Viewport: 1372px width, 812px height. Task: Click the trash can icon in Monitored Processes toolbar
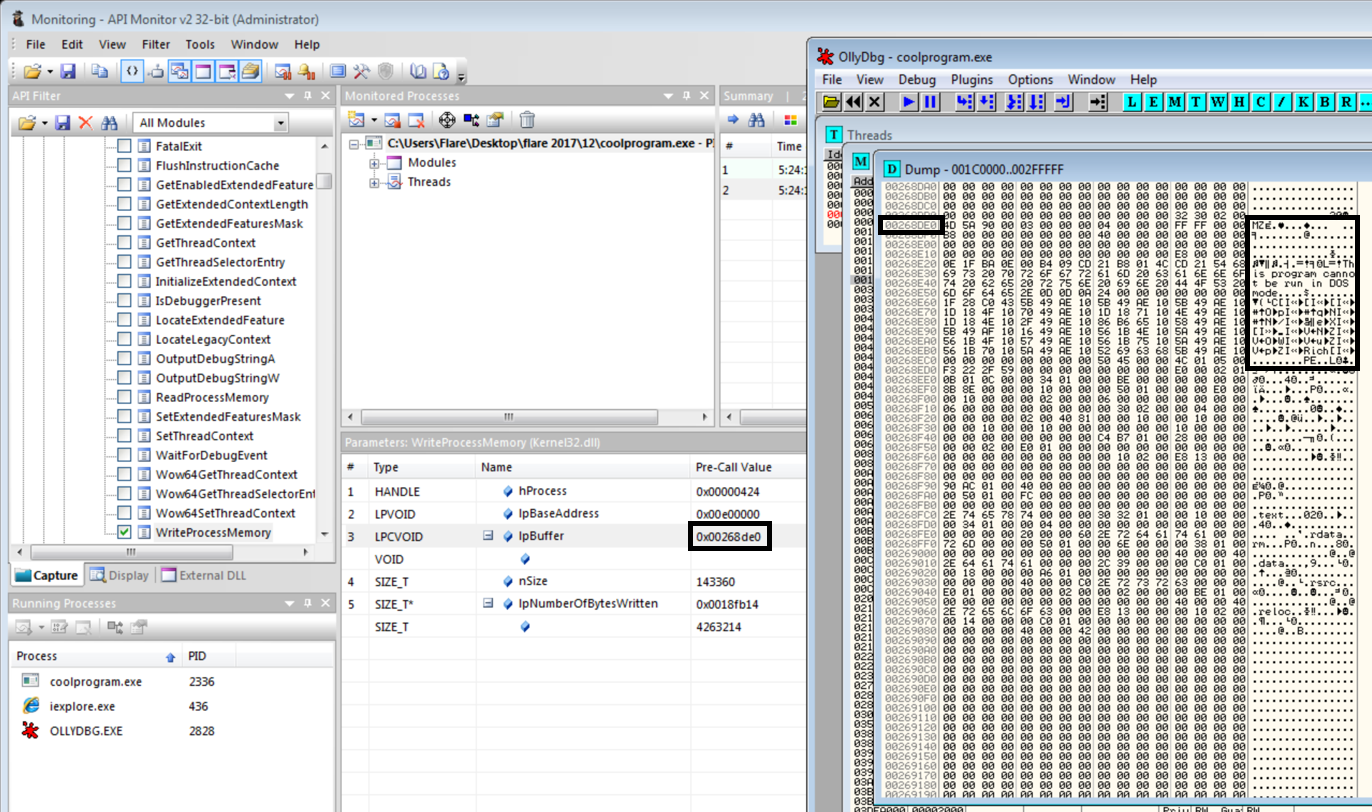[x=527, y=120]
